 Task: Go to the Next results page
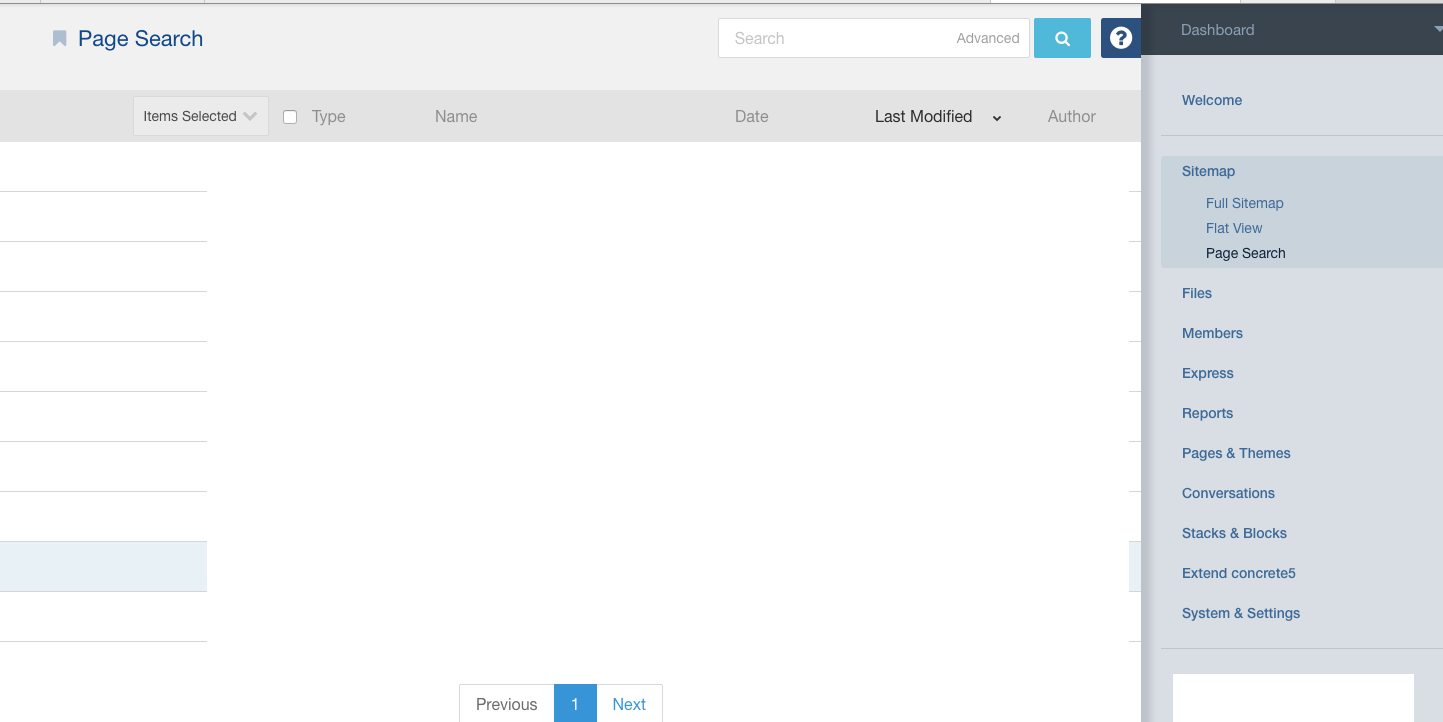tap(629, 704)
